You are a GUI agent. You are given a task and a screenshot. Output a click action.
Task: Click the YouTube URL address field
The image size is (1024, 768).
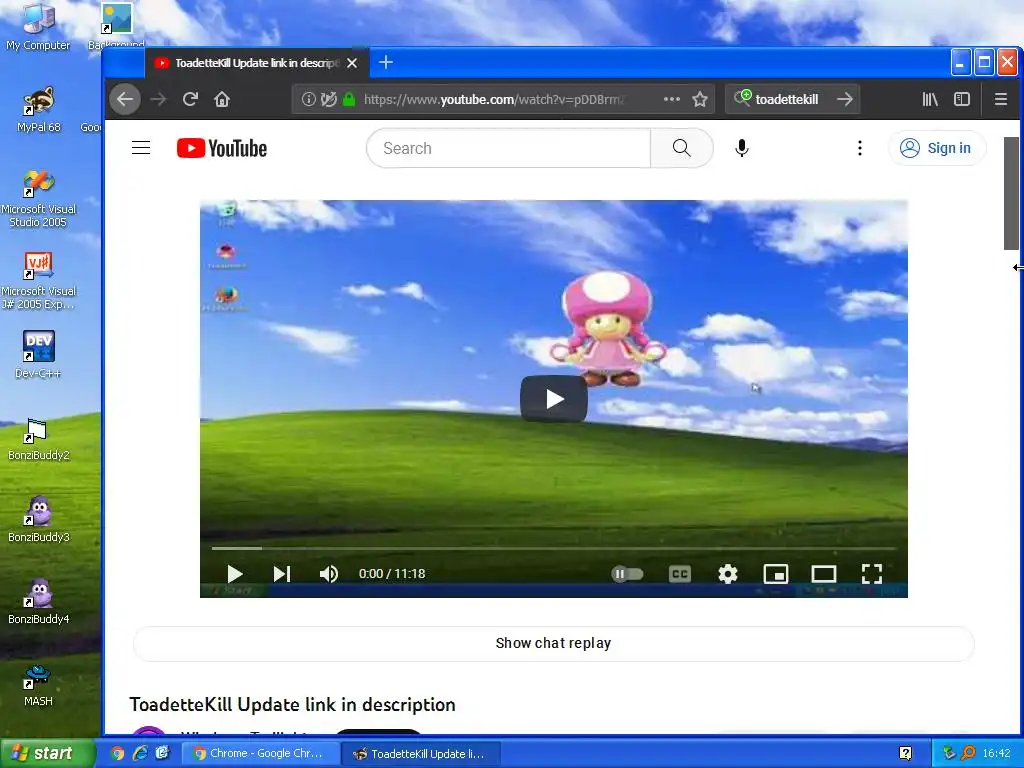[x=503, y=99]
